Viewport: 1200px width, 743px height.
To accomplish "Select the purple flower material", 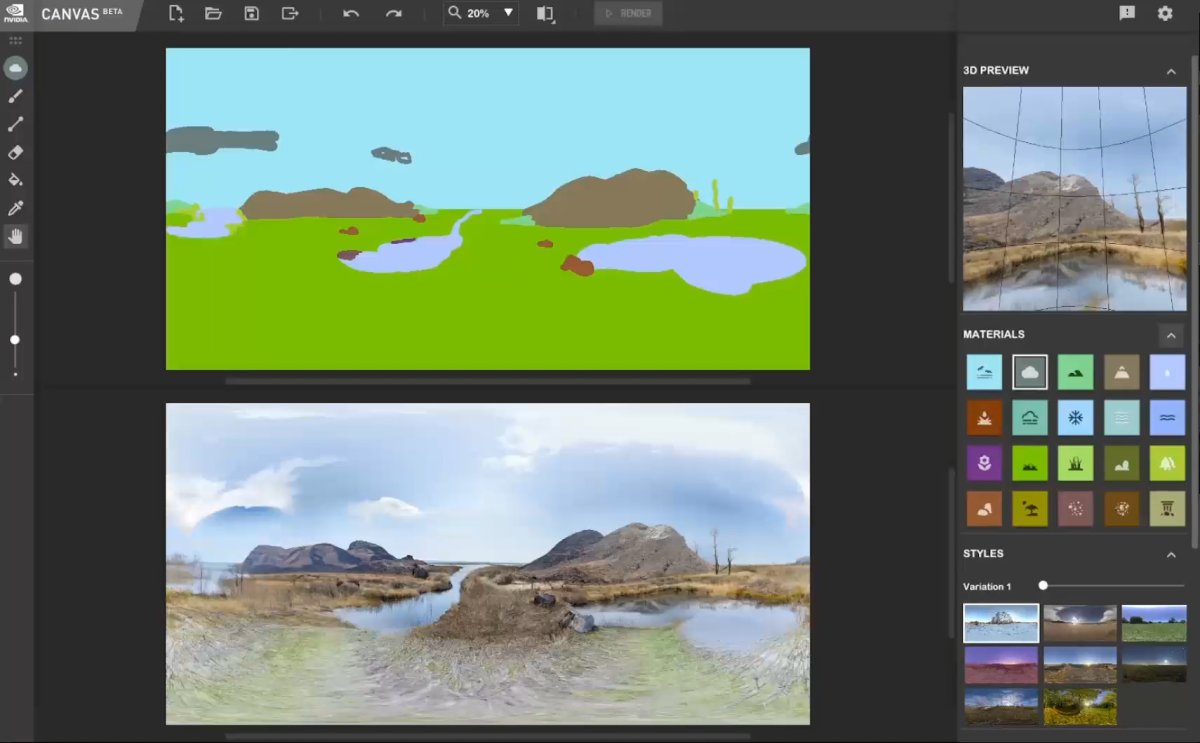I will [984, 463].
